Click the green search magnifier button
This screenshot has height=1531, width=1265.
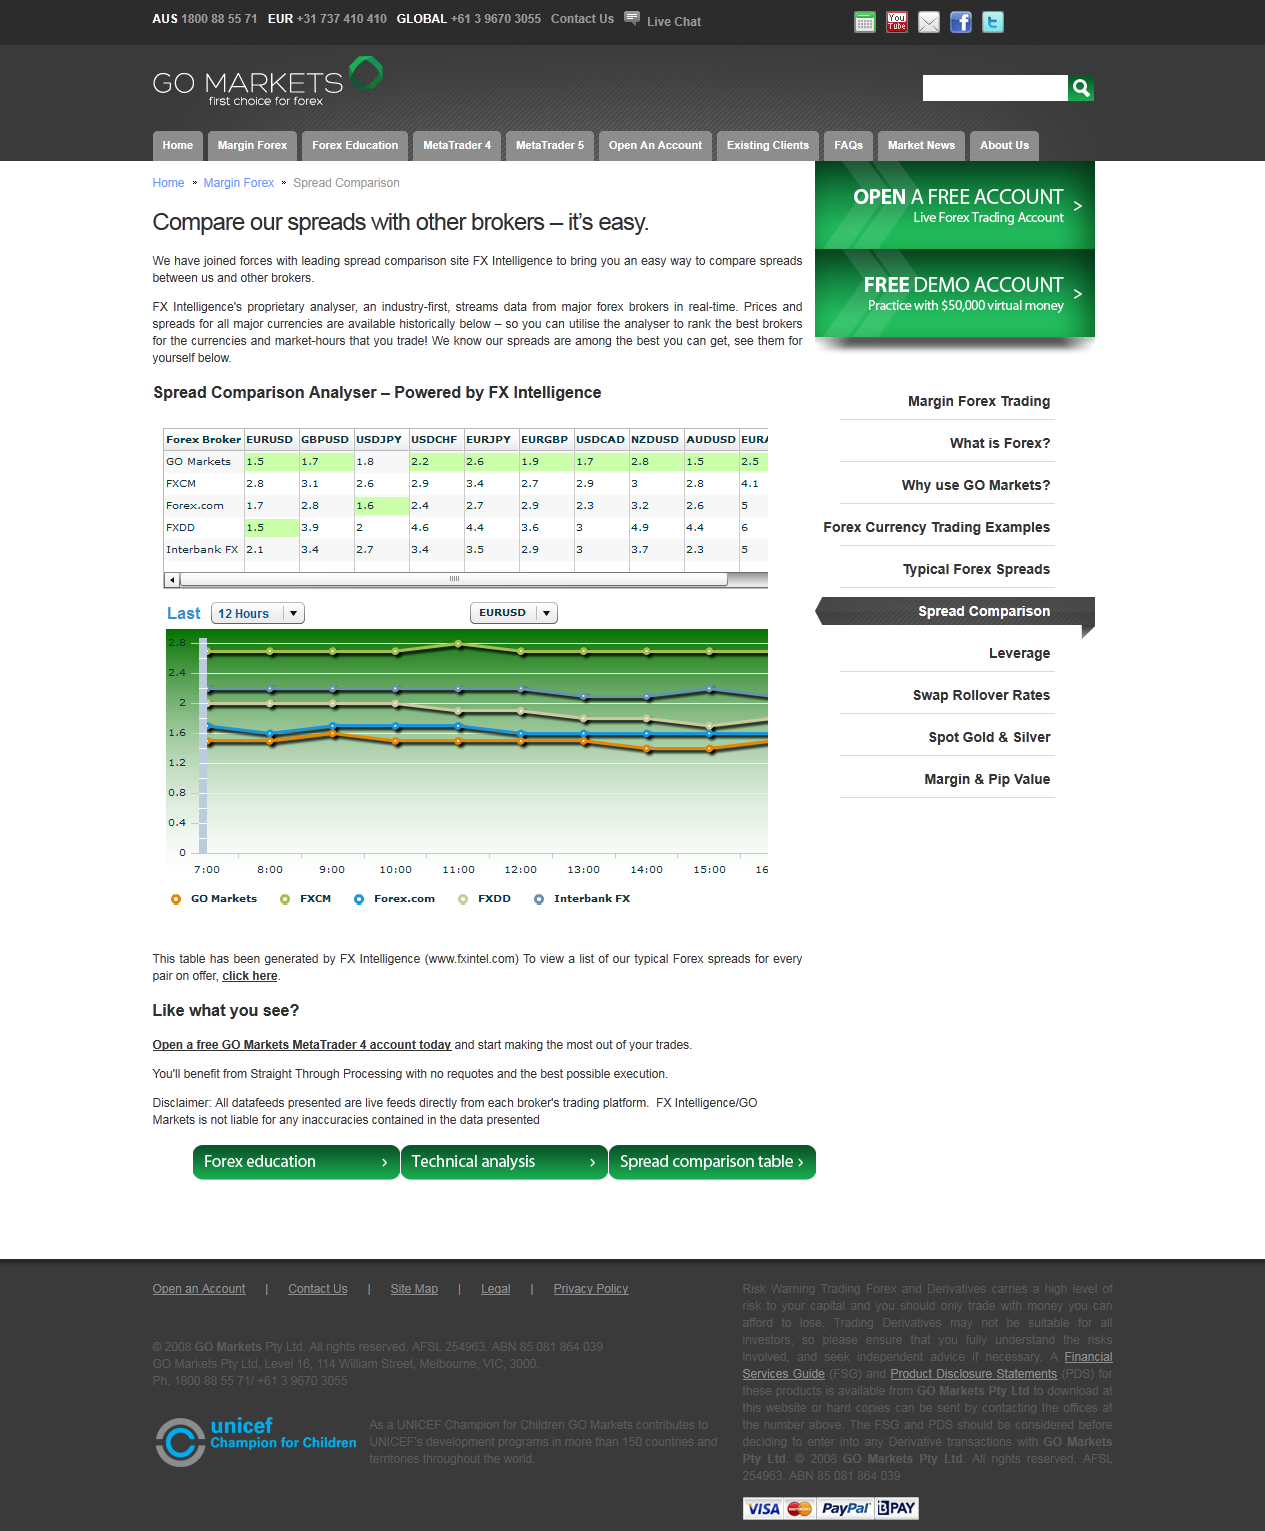pos(1081,88)
